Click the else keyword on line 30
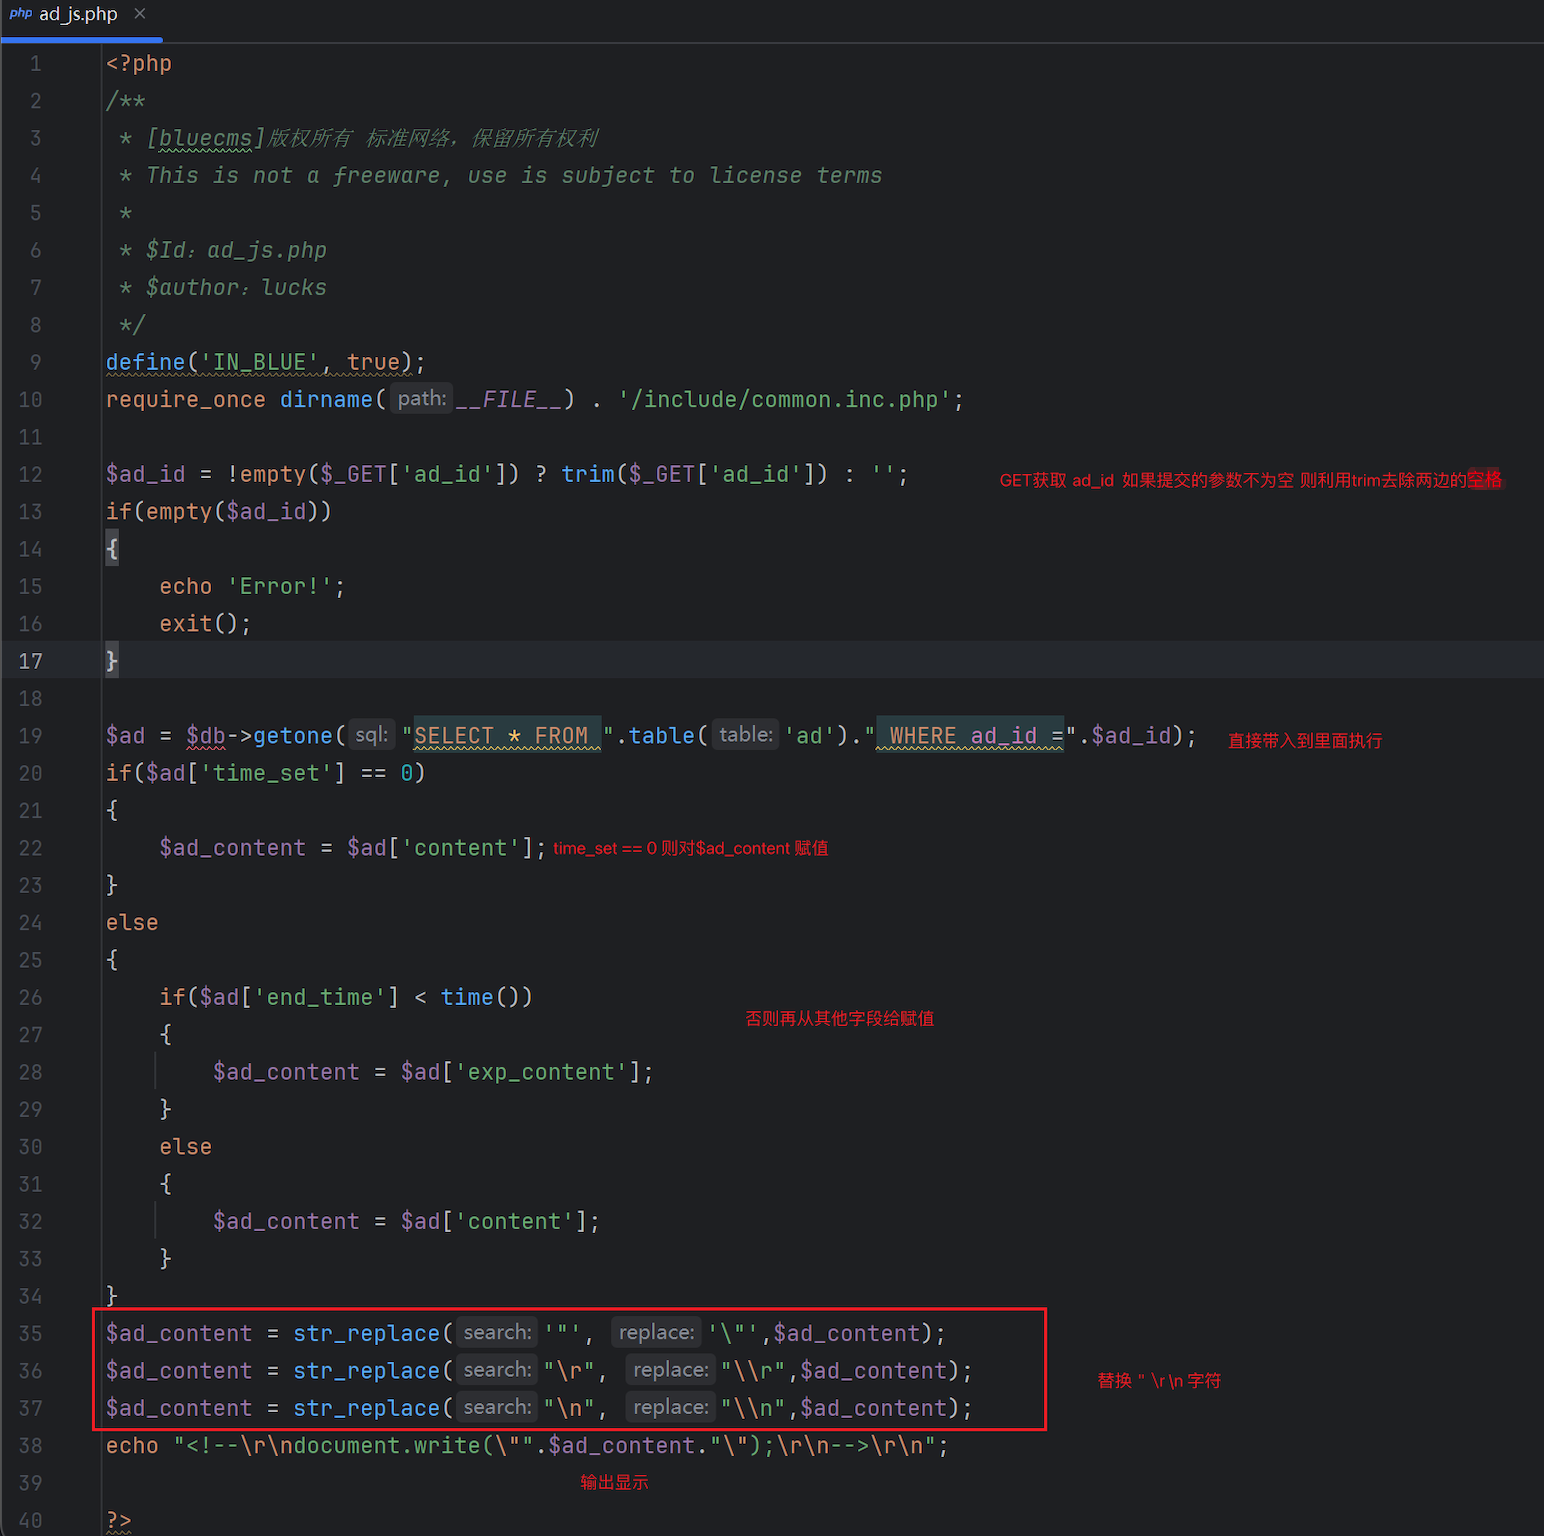 click(186, 1148)
